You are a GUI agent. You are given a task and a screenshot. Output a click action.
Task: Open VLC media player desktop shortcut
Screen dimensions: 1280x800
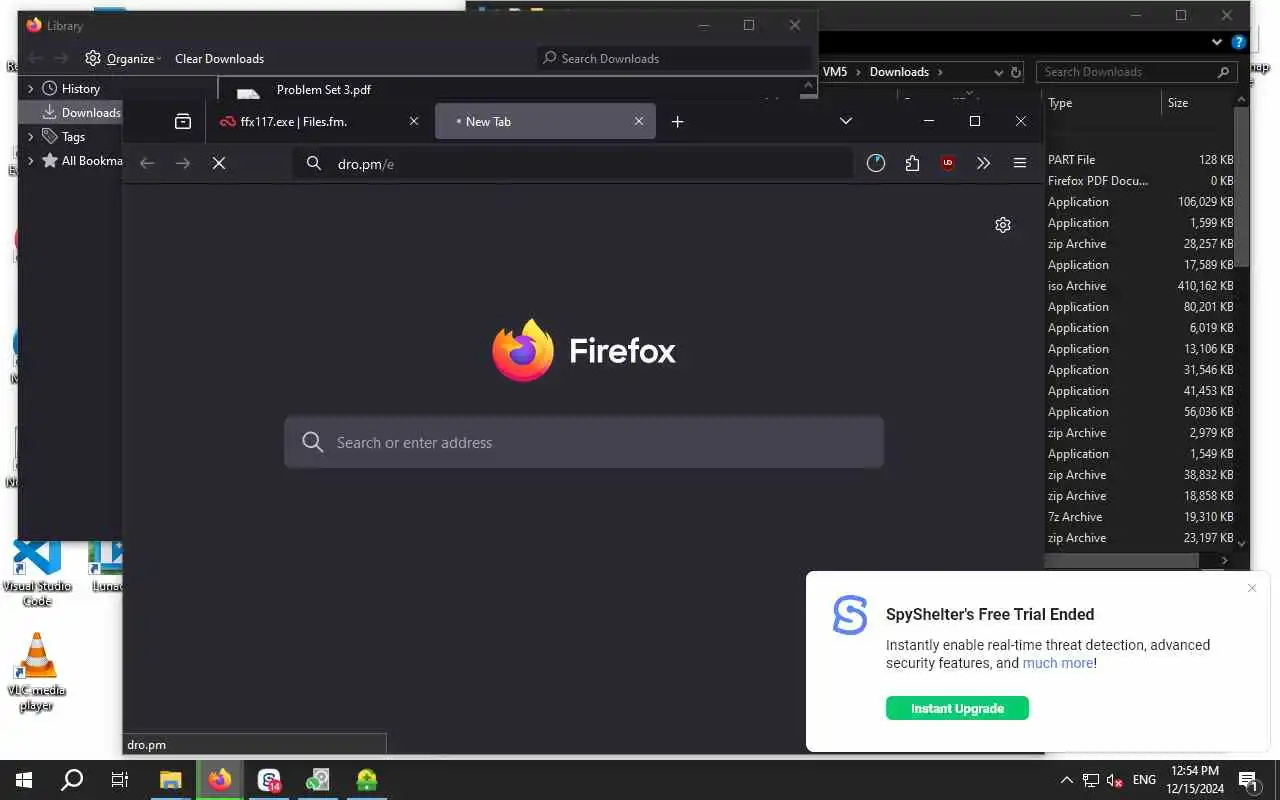click(x=36, y=672)
